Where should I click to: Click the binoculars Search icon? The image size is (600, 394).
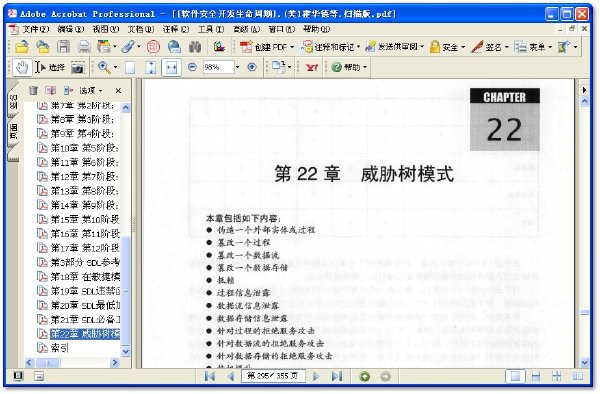point(195,47)
